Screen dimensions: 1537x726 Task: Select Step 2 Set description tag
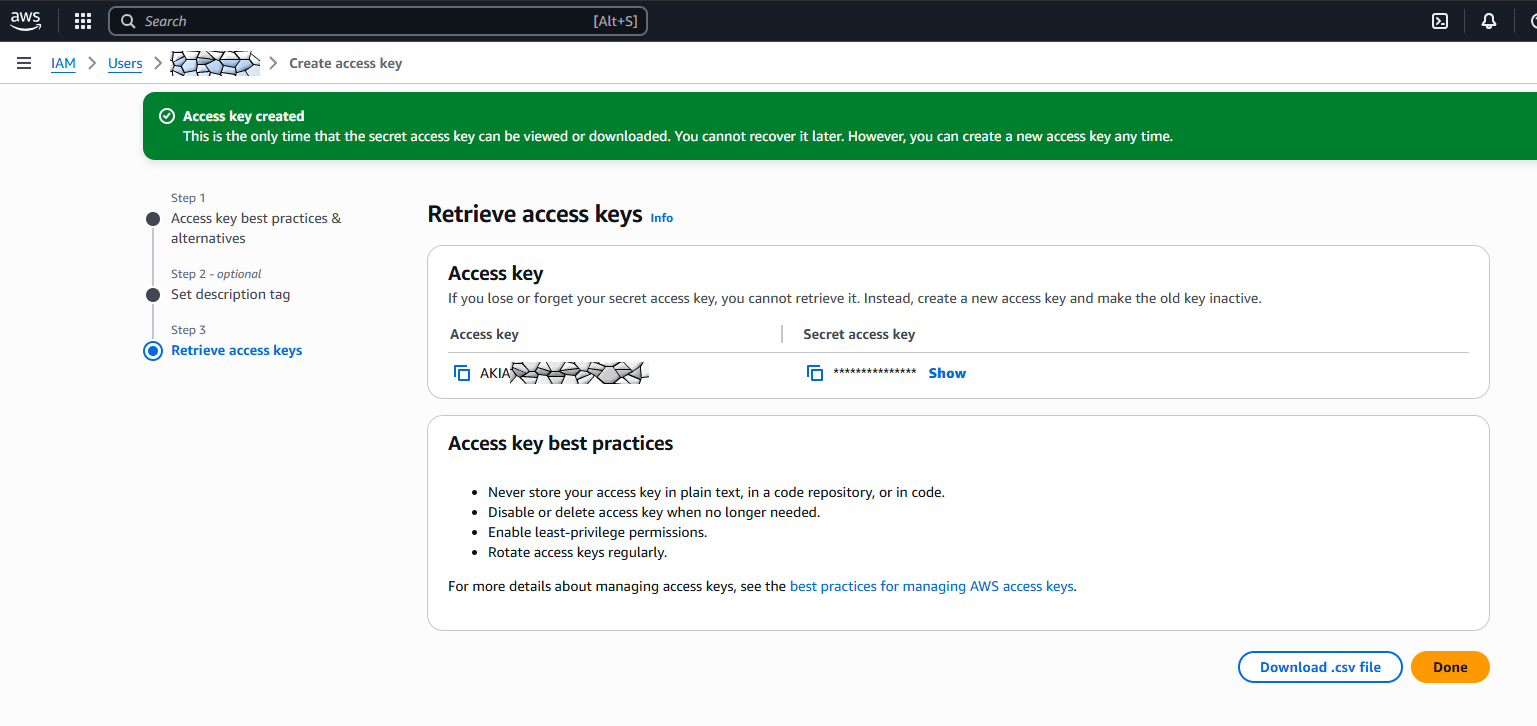point(231,294)
